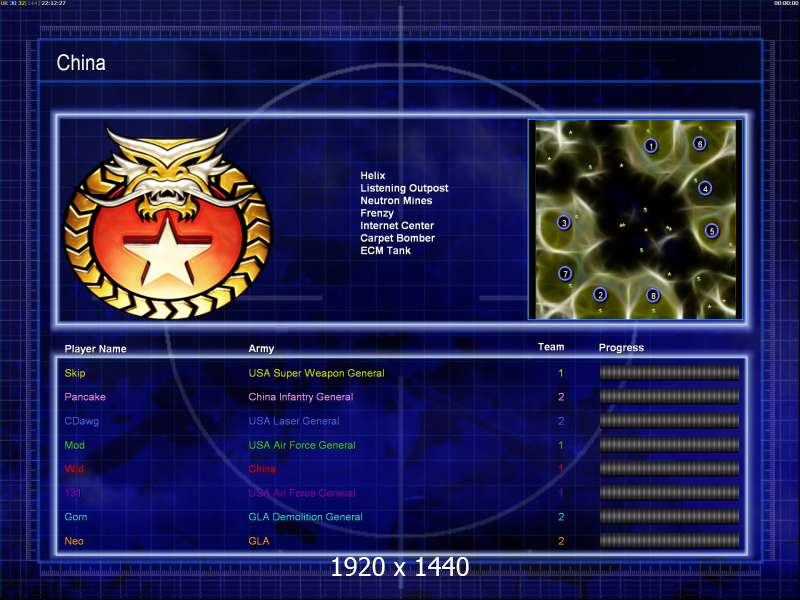Click the Listening Outpost entry
This screenshot has width=800, height=600.
[404, 188]
